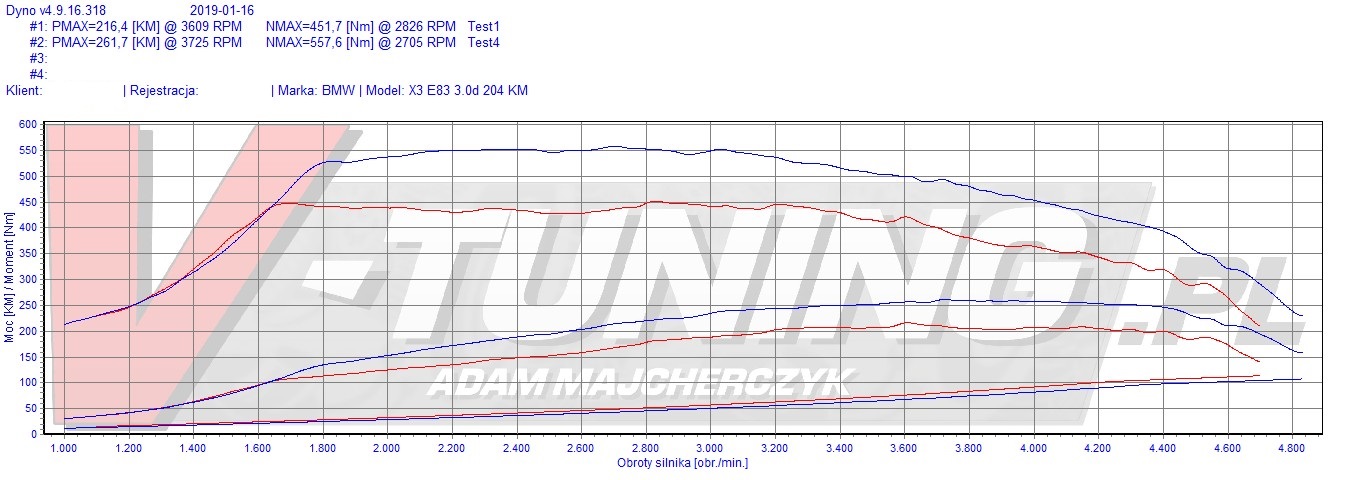The image size is (1350, 480).
Task: Click the Klient field label
Action: (24, 91)
